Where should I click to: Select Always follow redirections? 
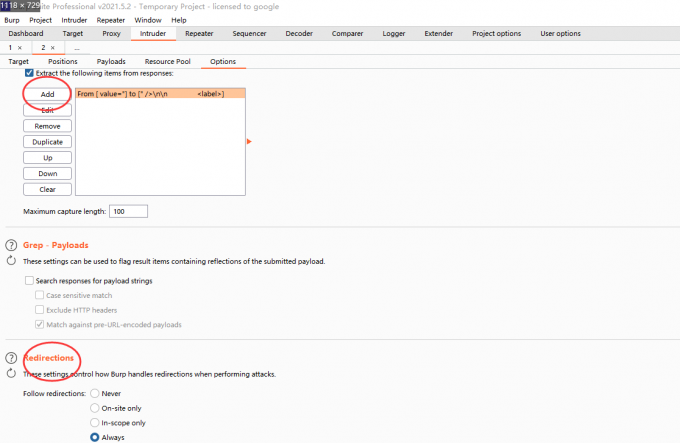pyautogui.click(x=95, y=437)
